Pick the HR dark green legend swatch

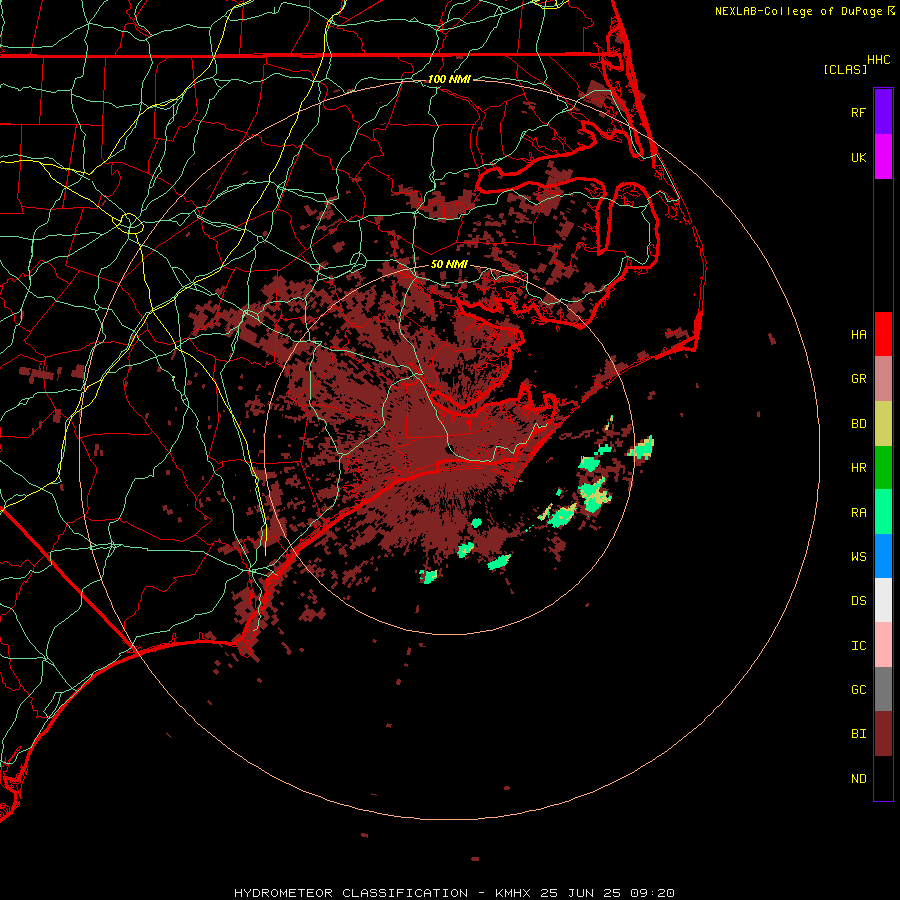coord(883,468)
